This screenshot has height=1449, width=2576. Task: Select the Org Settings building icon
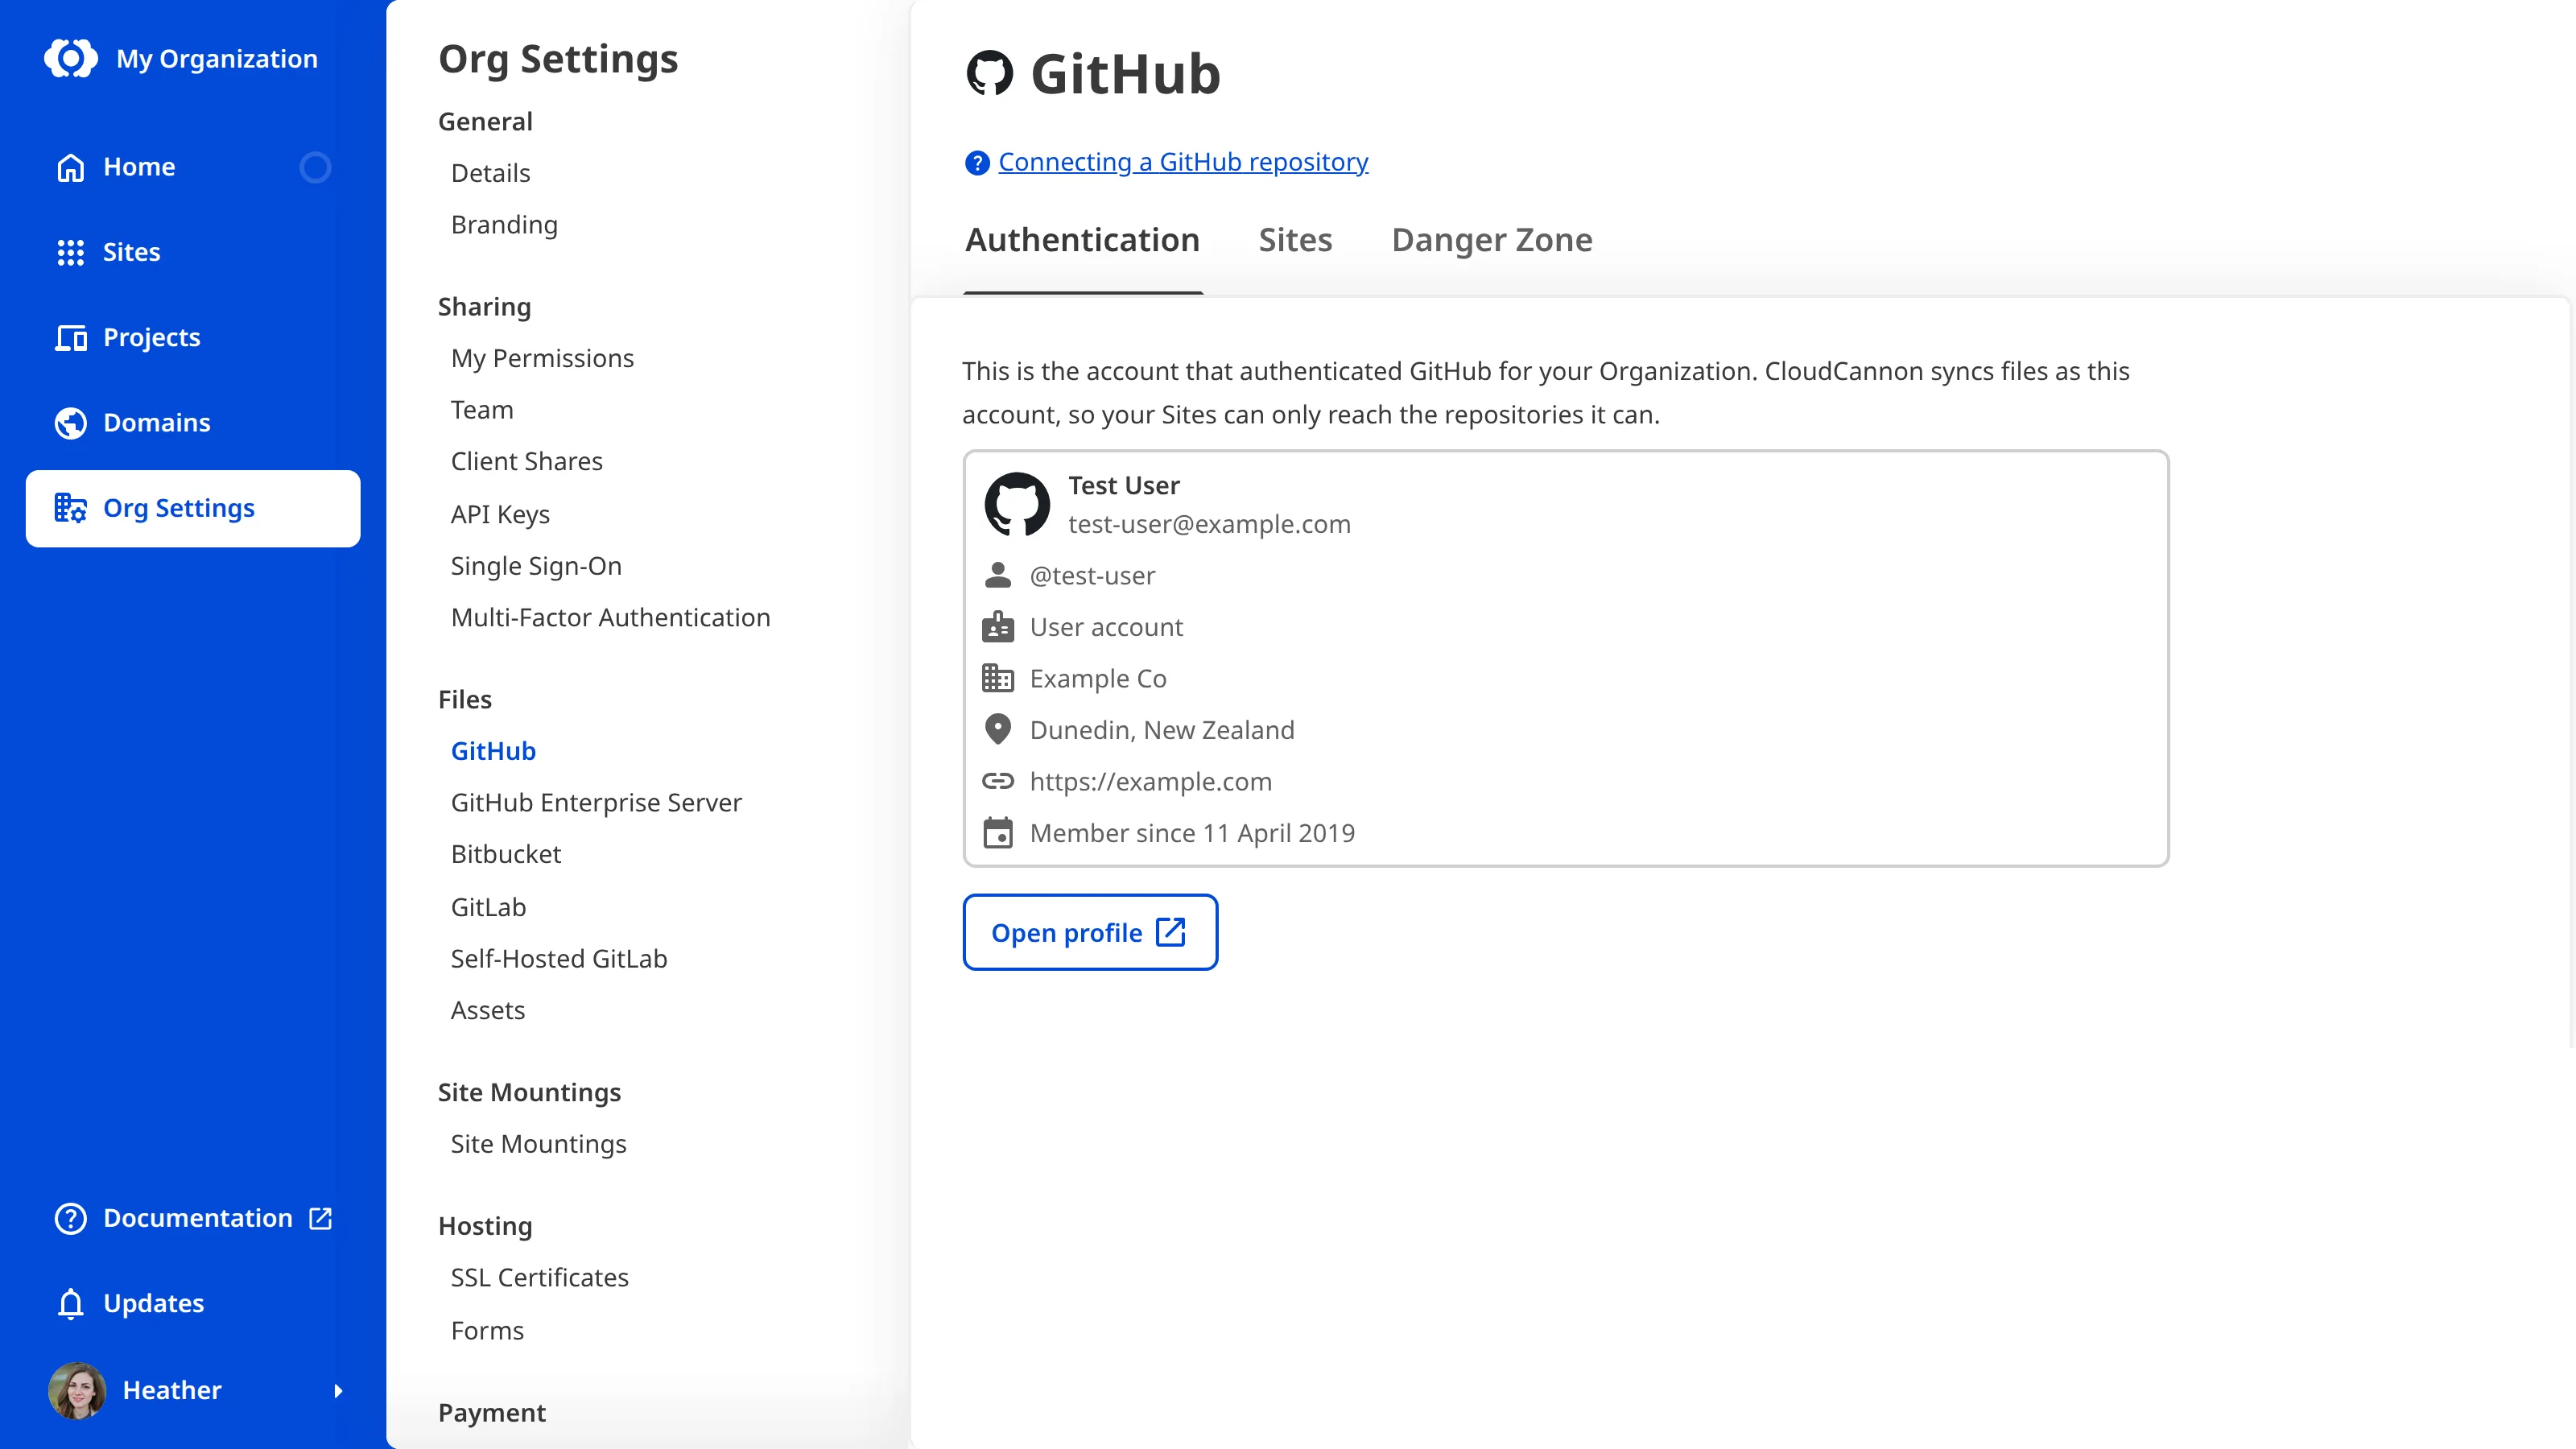70,508
